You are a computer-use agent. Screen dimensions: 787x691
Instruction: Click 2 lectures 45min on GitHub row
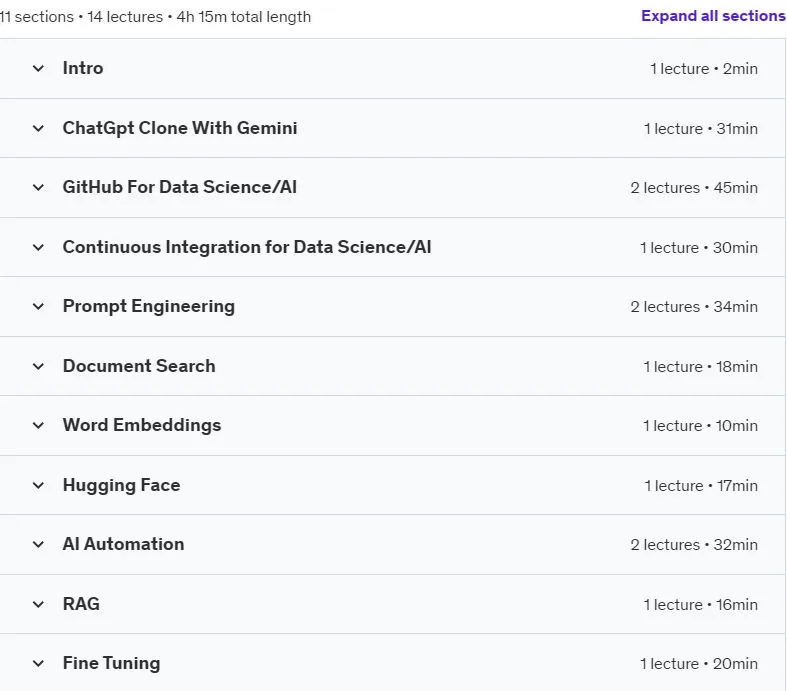(694, 188)
